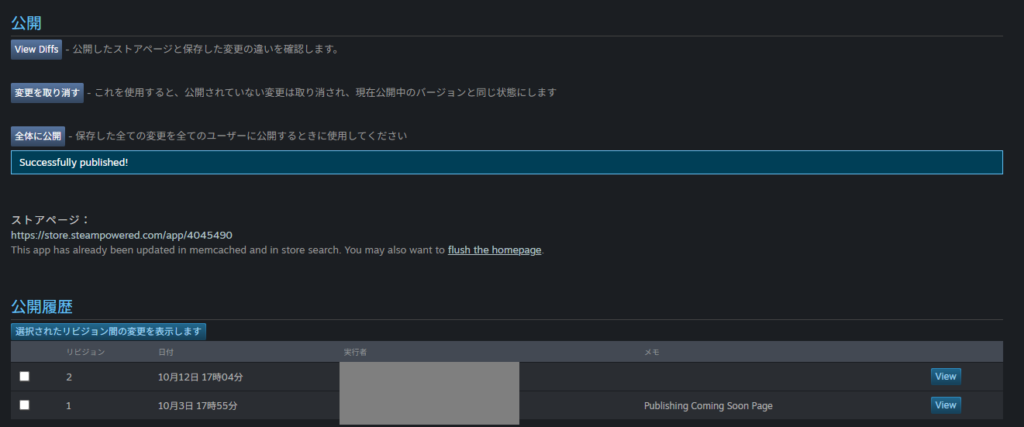
Task: Click the Publishing Coming Soon Page memo
Action: tap(708, 406)
